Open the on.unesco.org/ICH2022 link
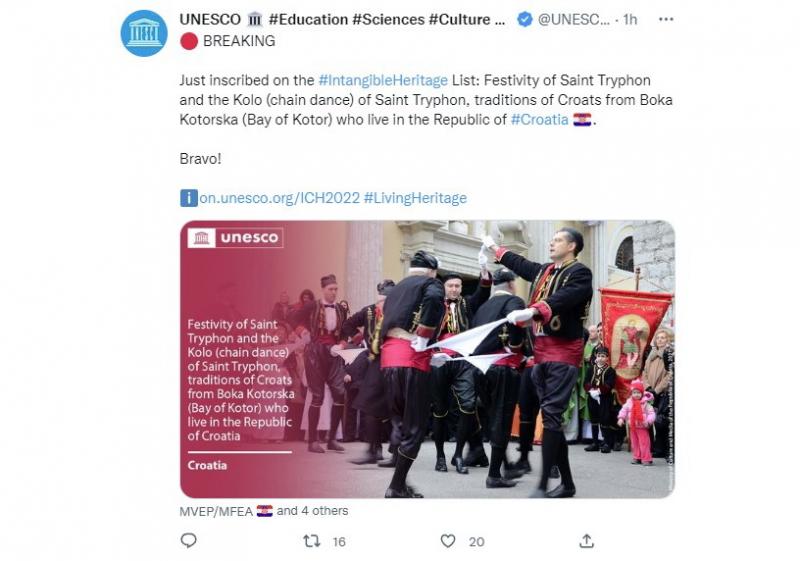Image resolution: width=800 pixels, height=561 pixels. point(280,198)
